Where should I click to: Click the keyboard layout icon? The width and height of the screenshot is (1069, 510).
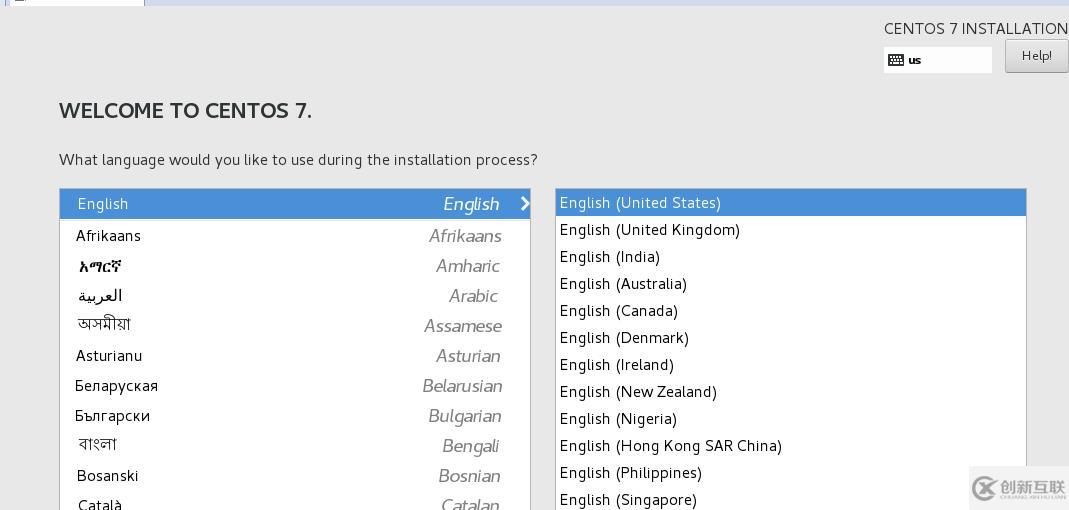[896, 60]
